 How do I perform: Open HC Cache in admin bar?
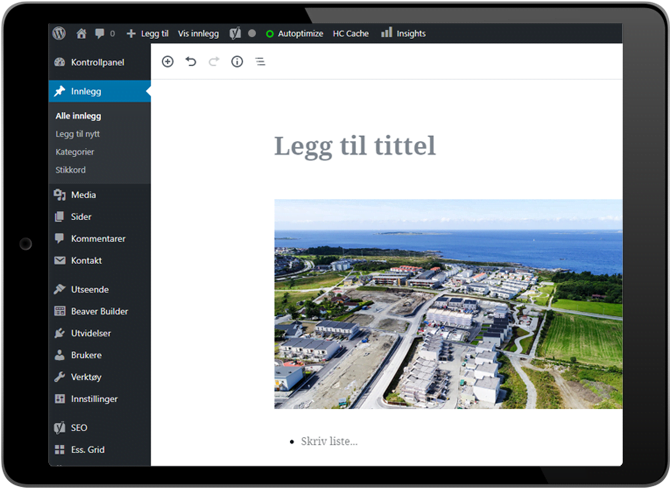point(350,33)
